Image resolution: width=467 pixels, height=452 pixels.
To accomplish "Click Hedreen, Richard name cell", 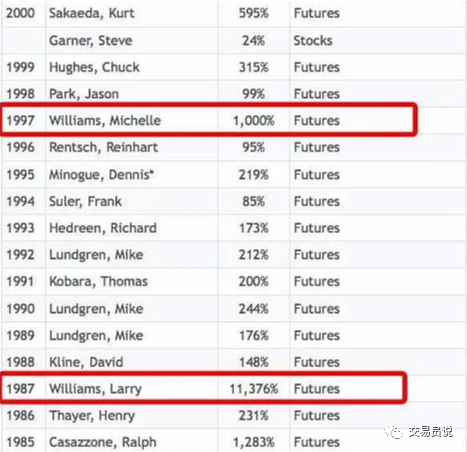I will click(x=103, y=228).
